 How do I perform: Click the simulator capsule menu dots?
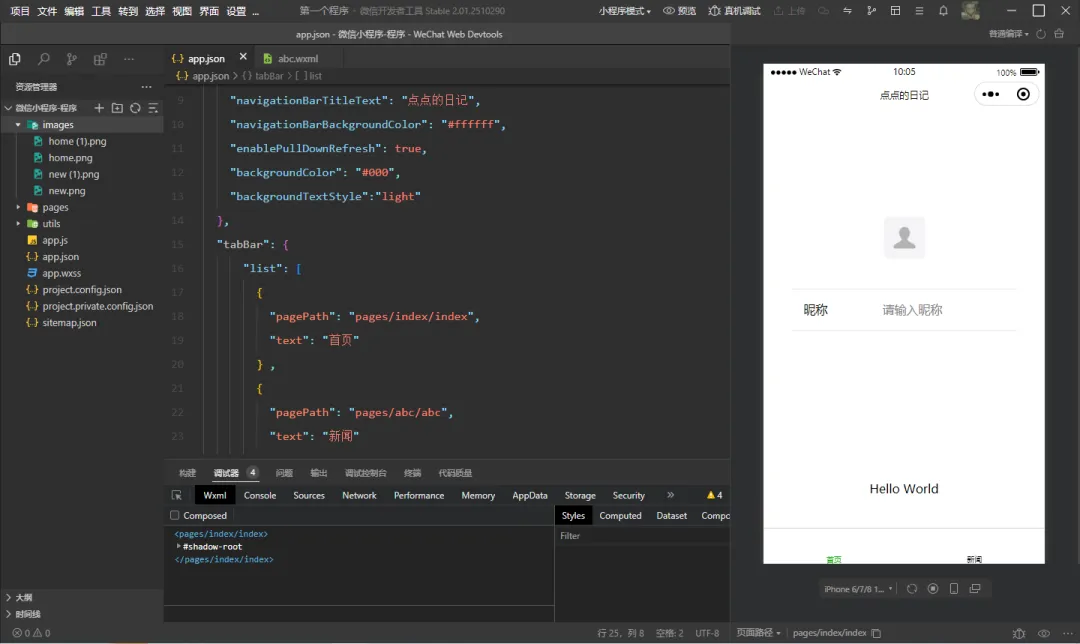(990, 94)
